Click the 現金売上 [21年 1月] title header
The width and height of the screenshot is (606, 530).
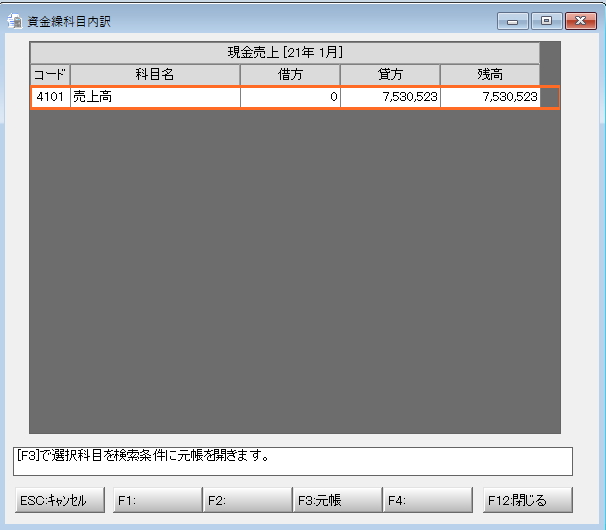(285, 53)
